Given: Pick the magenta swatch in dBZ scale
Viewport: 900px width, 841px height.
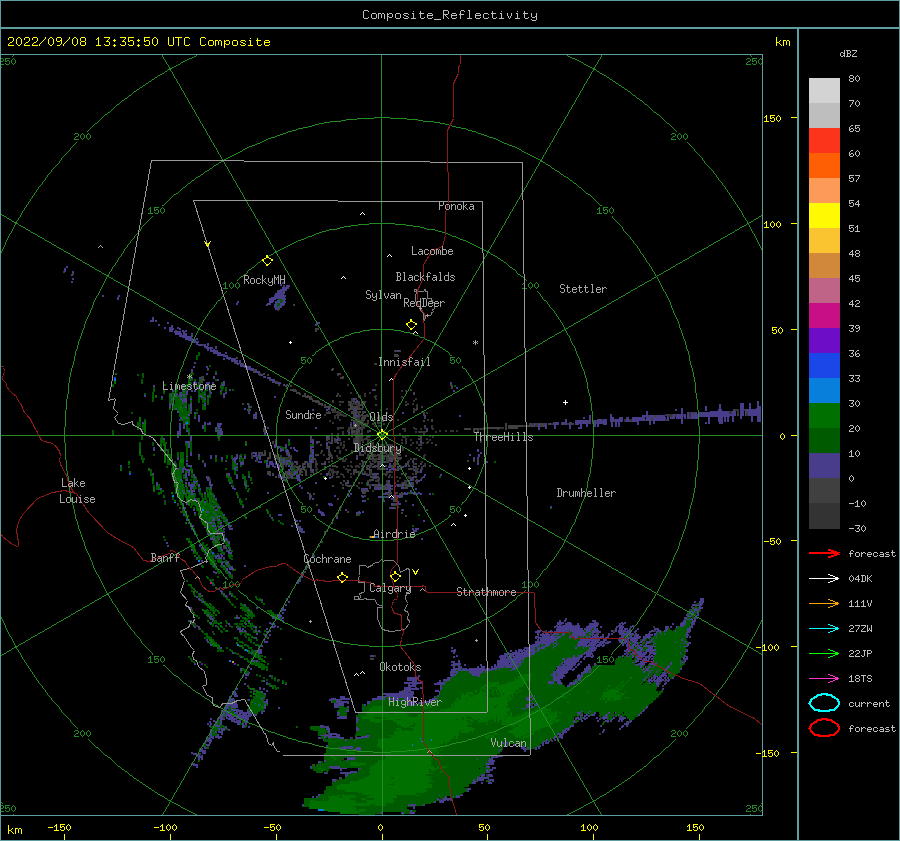Looking at the screenshot, I should 824,315.
